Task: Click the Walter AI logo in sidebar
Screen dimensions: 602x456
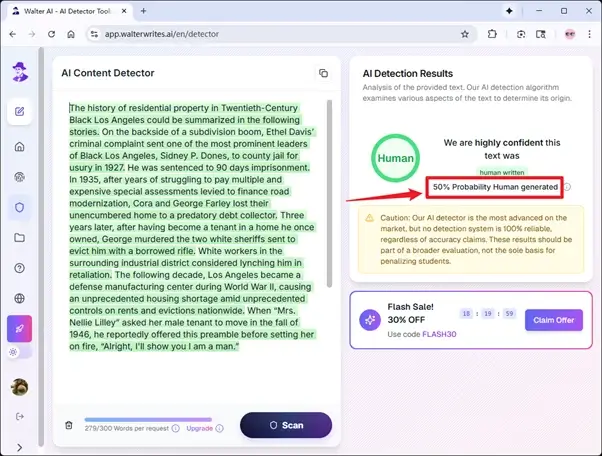Action: tap(20, 72)
